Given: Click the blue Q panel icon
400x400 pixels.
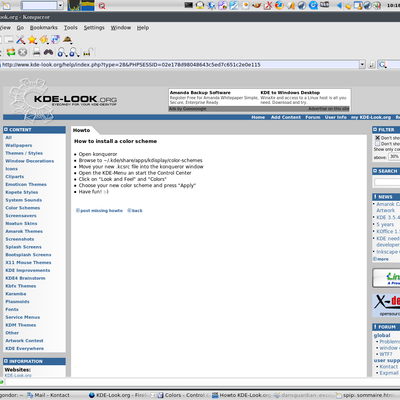Looking at the screenshot, I should point(313,5).
